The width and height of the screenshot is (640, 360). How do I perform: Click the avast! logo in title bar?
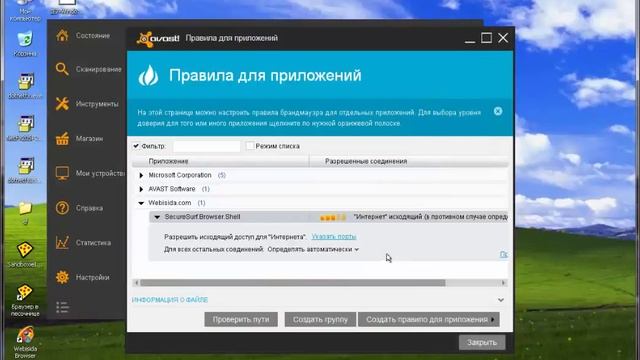pyautogui.click(x=158, y=38)
